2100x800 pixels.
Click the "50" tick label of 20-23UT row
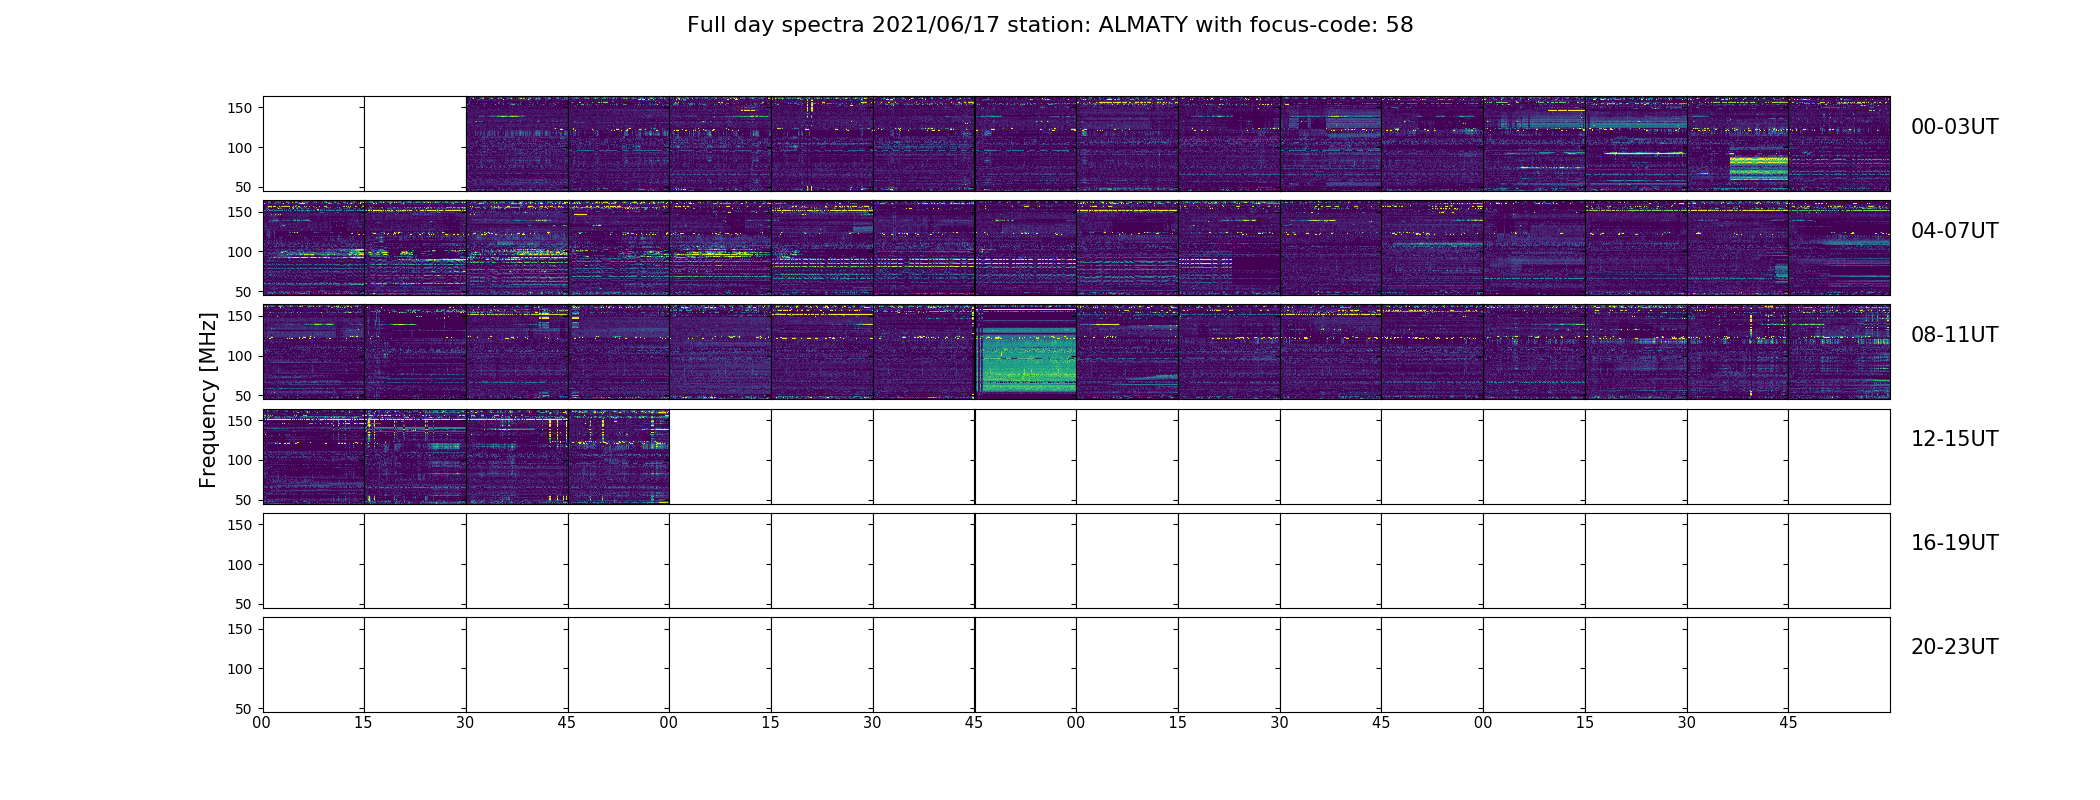pos(244,709)
